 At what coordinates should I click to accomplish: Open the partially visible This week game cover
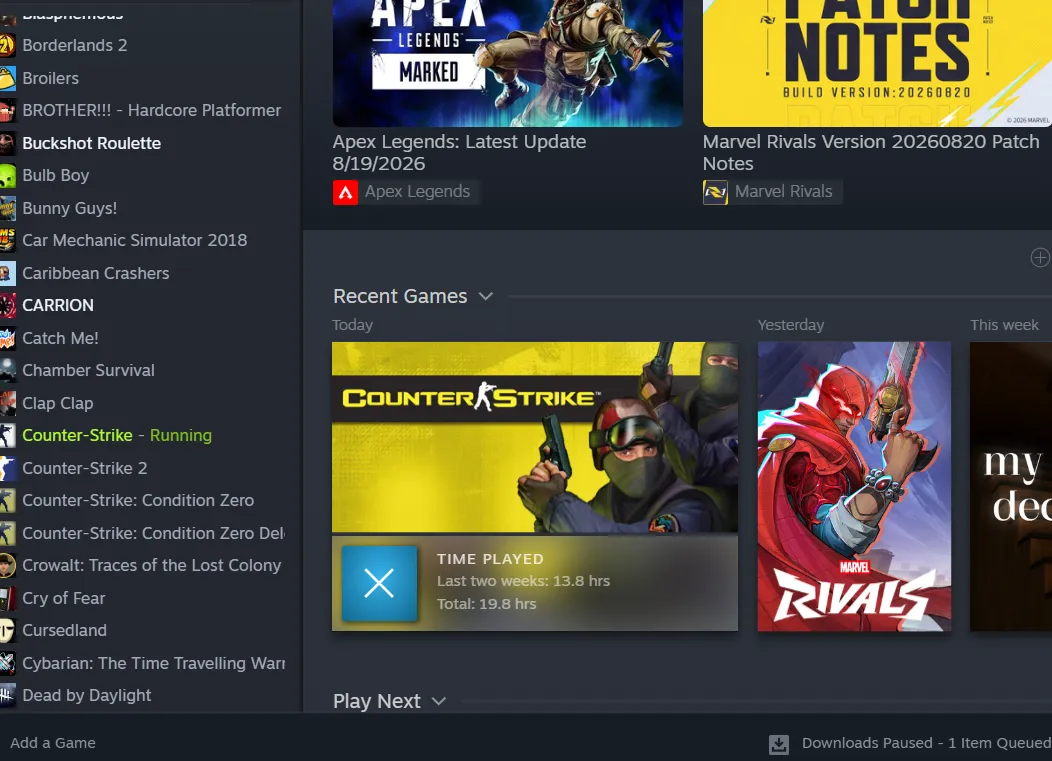[x=1011, y=487]
